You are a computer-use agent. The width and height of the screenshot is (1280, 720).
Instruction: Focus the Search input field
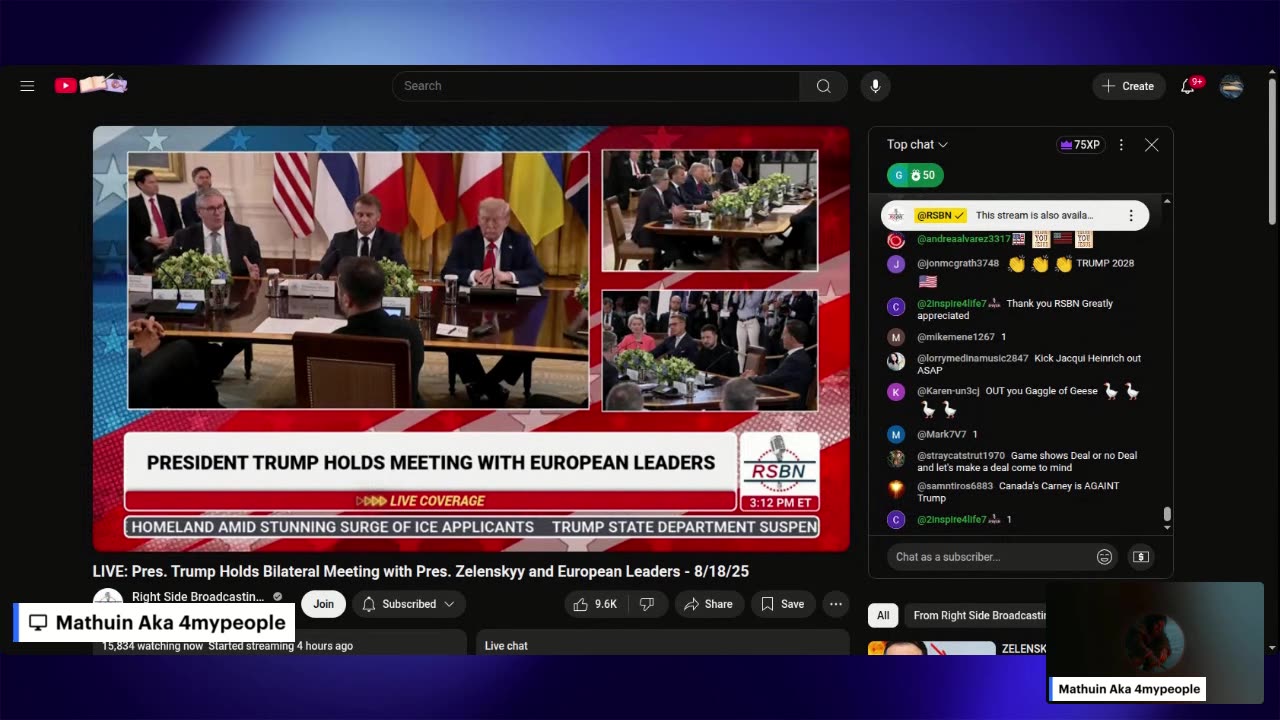click(x=596, y=86)
